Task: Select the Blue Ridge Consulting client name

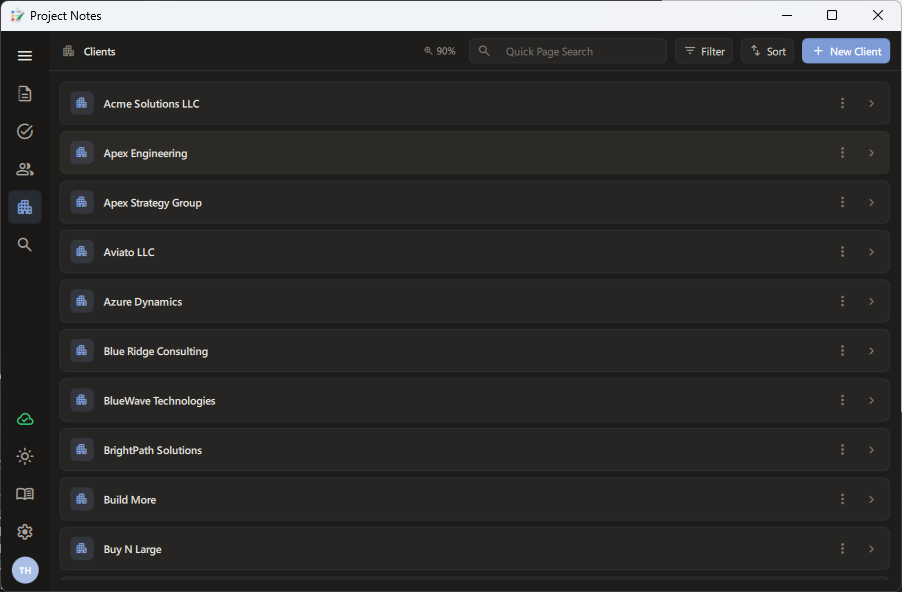Action: [x=156, y=352]
